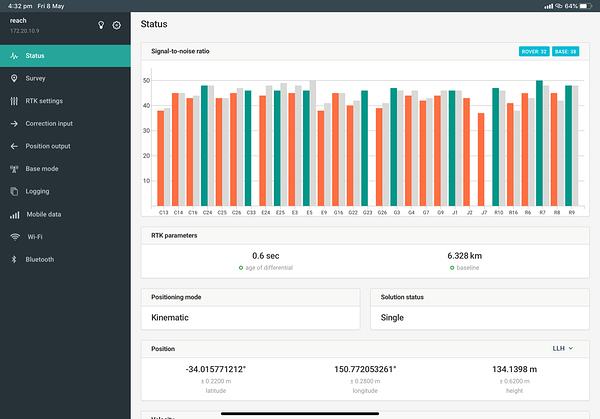Click the Single solution status value
The width and height of the screenshot is (600, 419).
(392, 318)
